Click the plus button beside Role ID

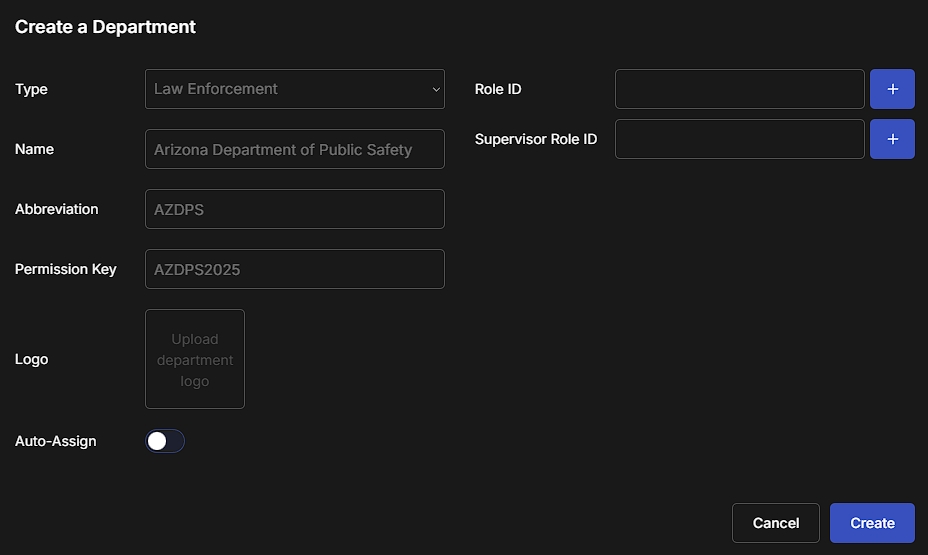[x=892, y=89]
